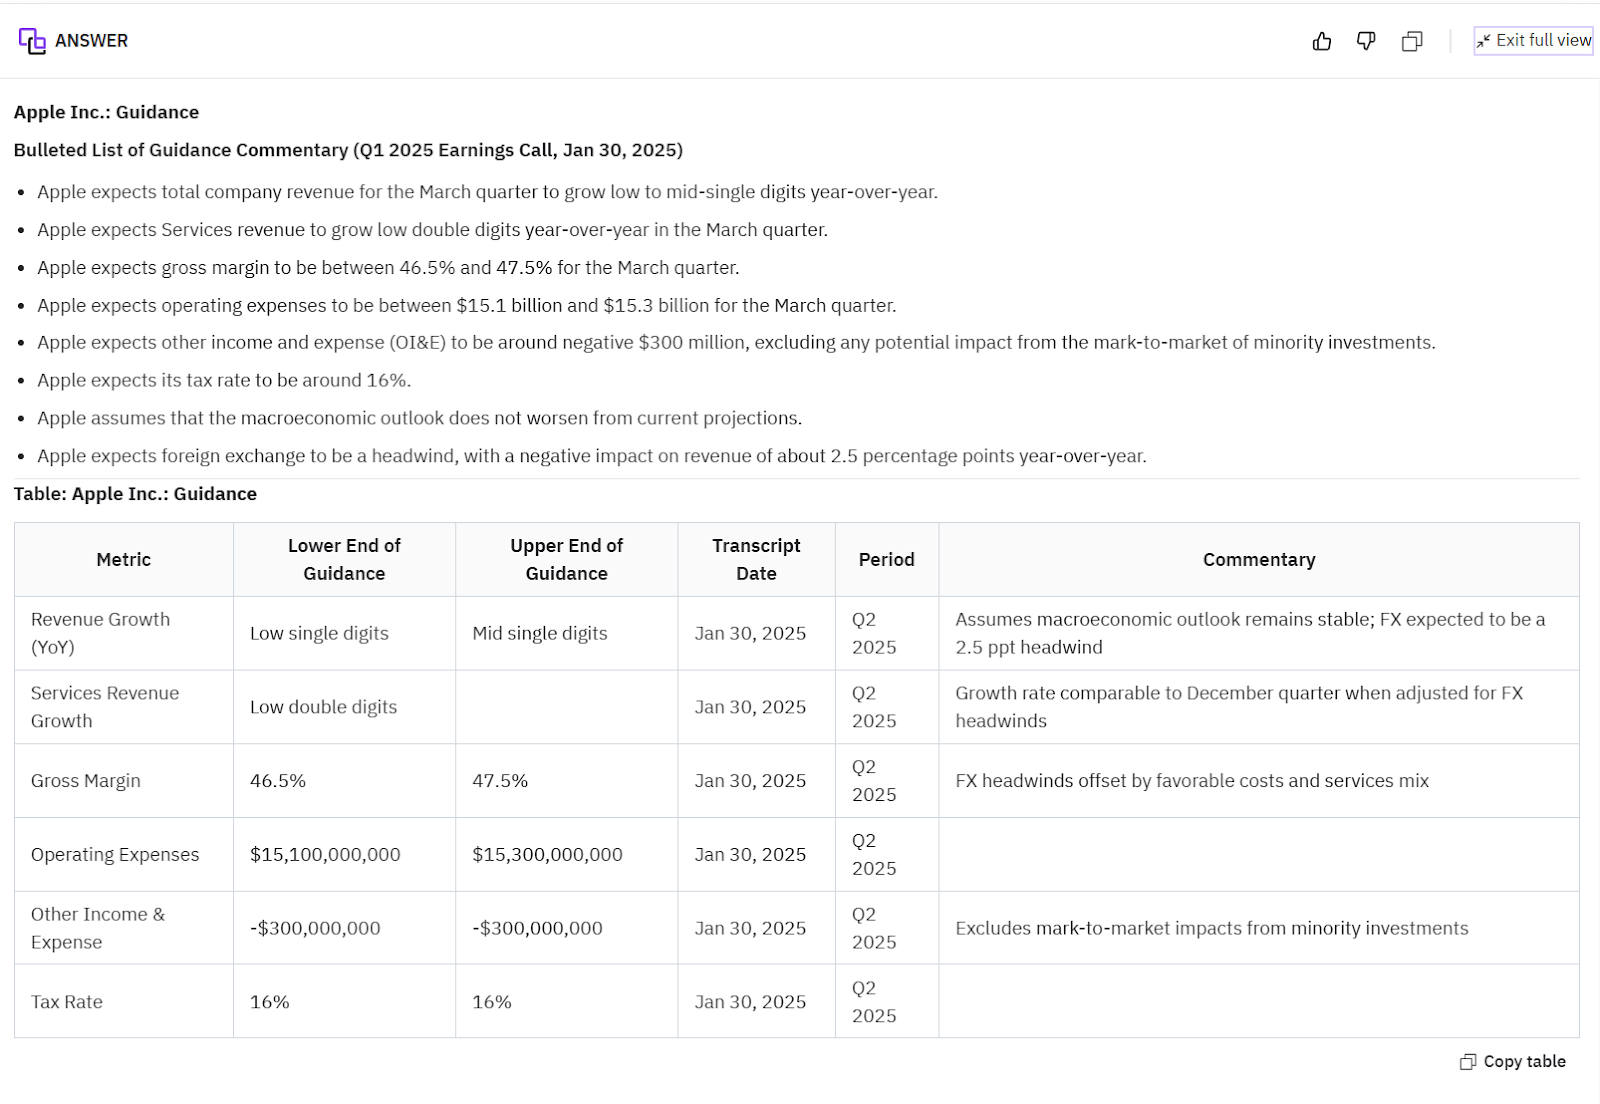
Task: Select the Q2 2025 period cell for Services row
Action: [x=886, y=707]
